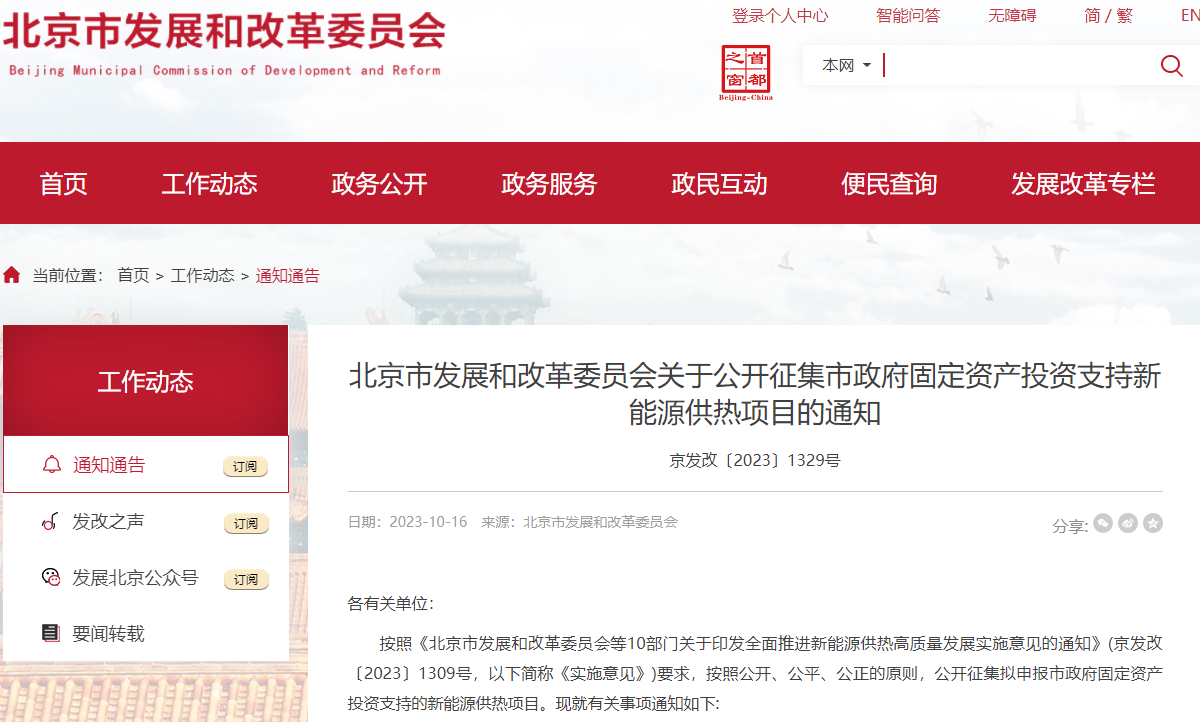Image resolution: width=1200 pixels, height=722 pixels.
Task: Open the 本网 search scope dropdown
Action: 846,66
